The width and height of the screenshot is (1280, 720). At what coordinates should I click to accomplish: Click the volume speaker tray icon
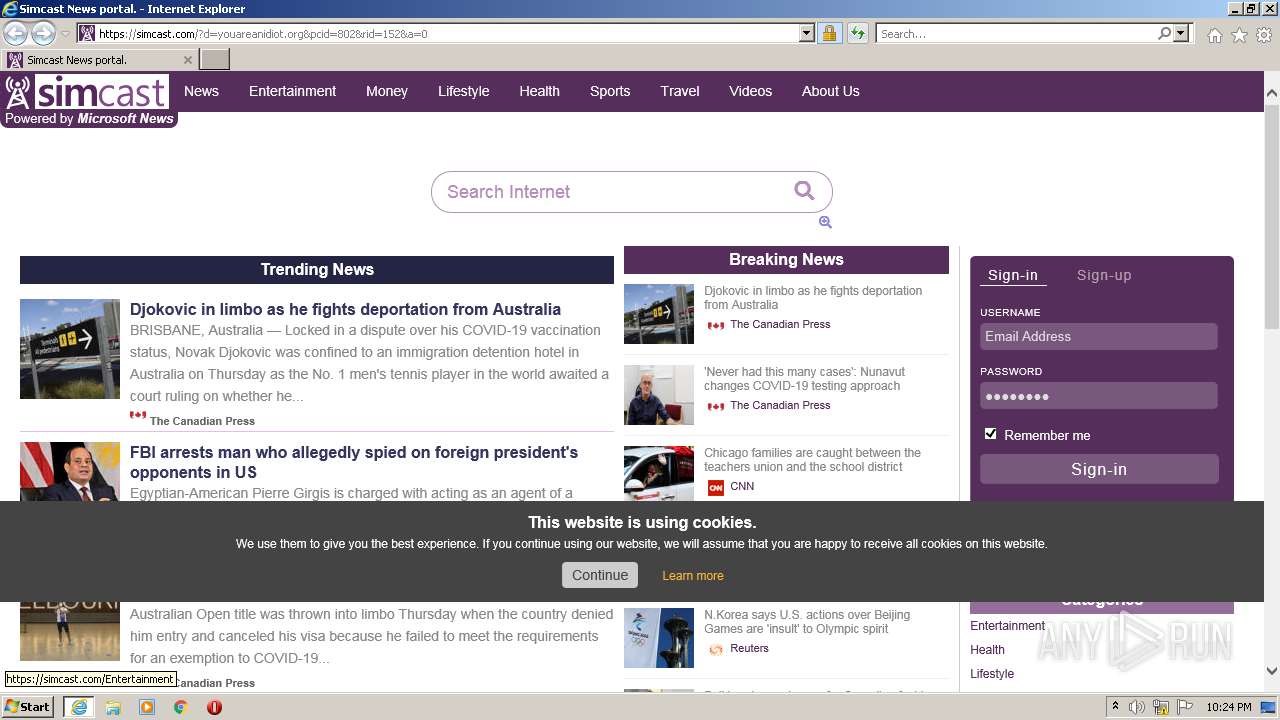[x=1137, y=707]
